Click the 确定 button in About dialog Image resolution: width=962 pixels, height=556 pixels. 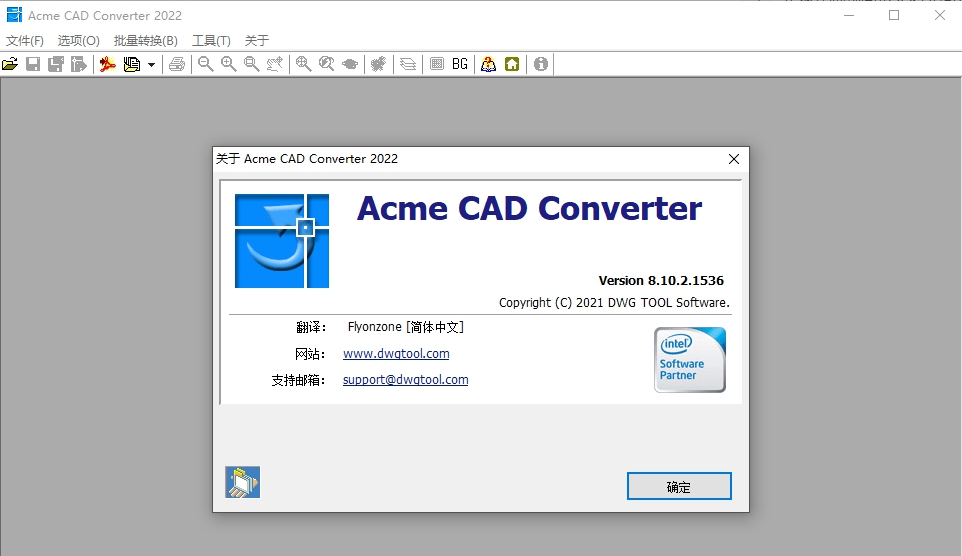[x=679, y=487]
